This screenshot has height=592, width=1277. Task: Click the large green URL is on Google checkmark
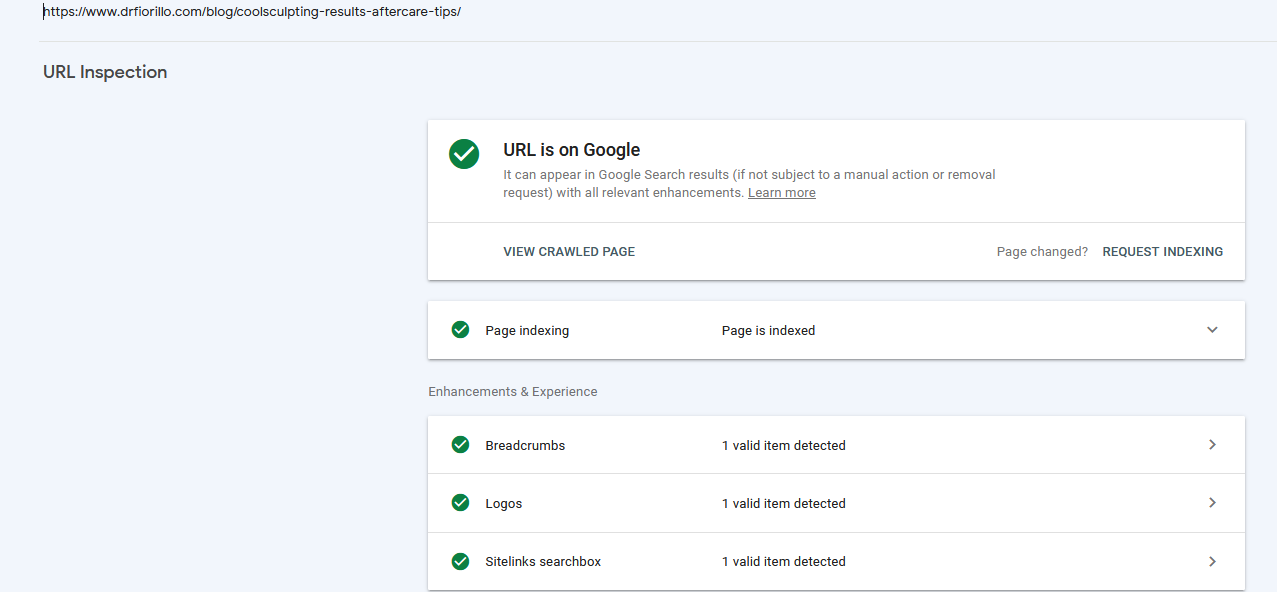(464, 154)
